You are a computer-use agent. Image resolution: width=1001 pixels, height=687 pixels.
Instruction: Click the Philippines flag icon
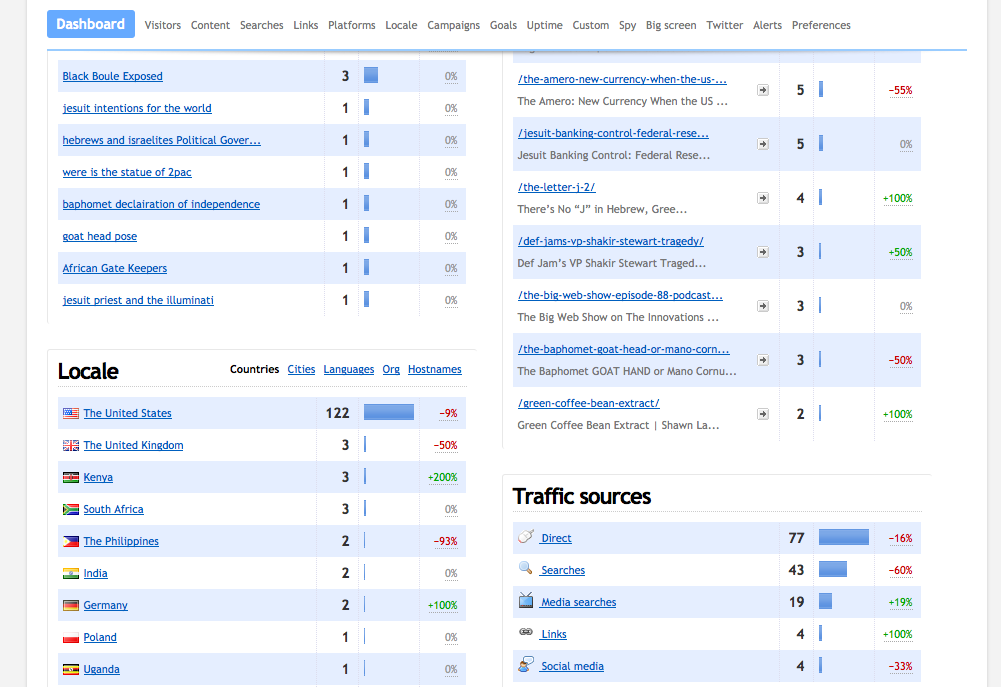tap(71, 541)
